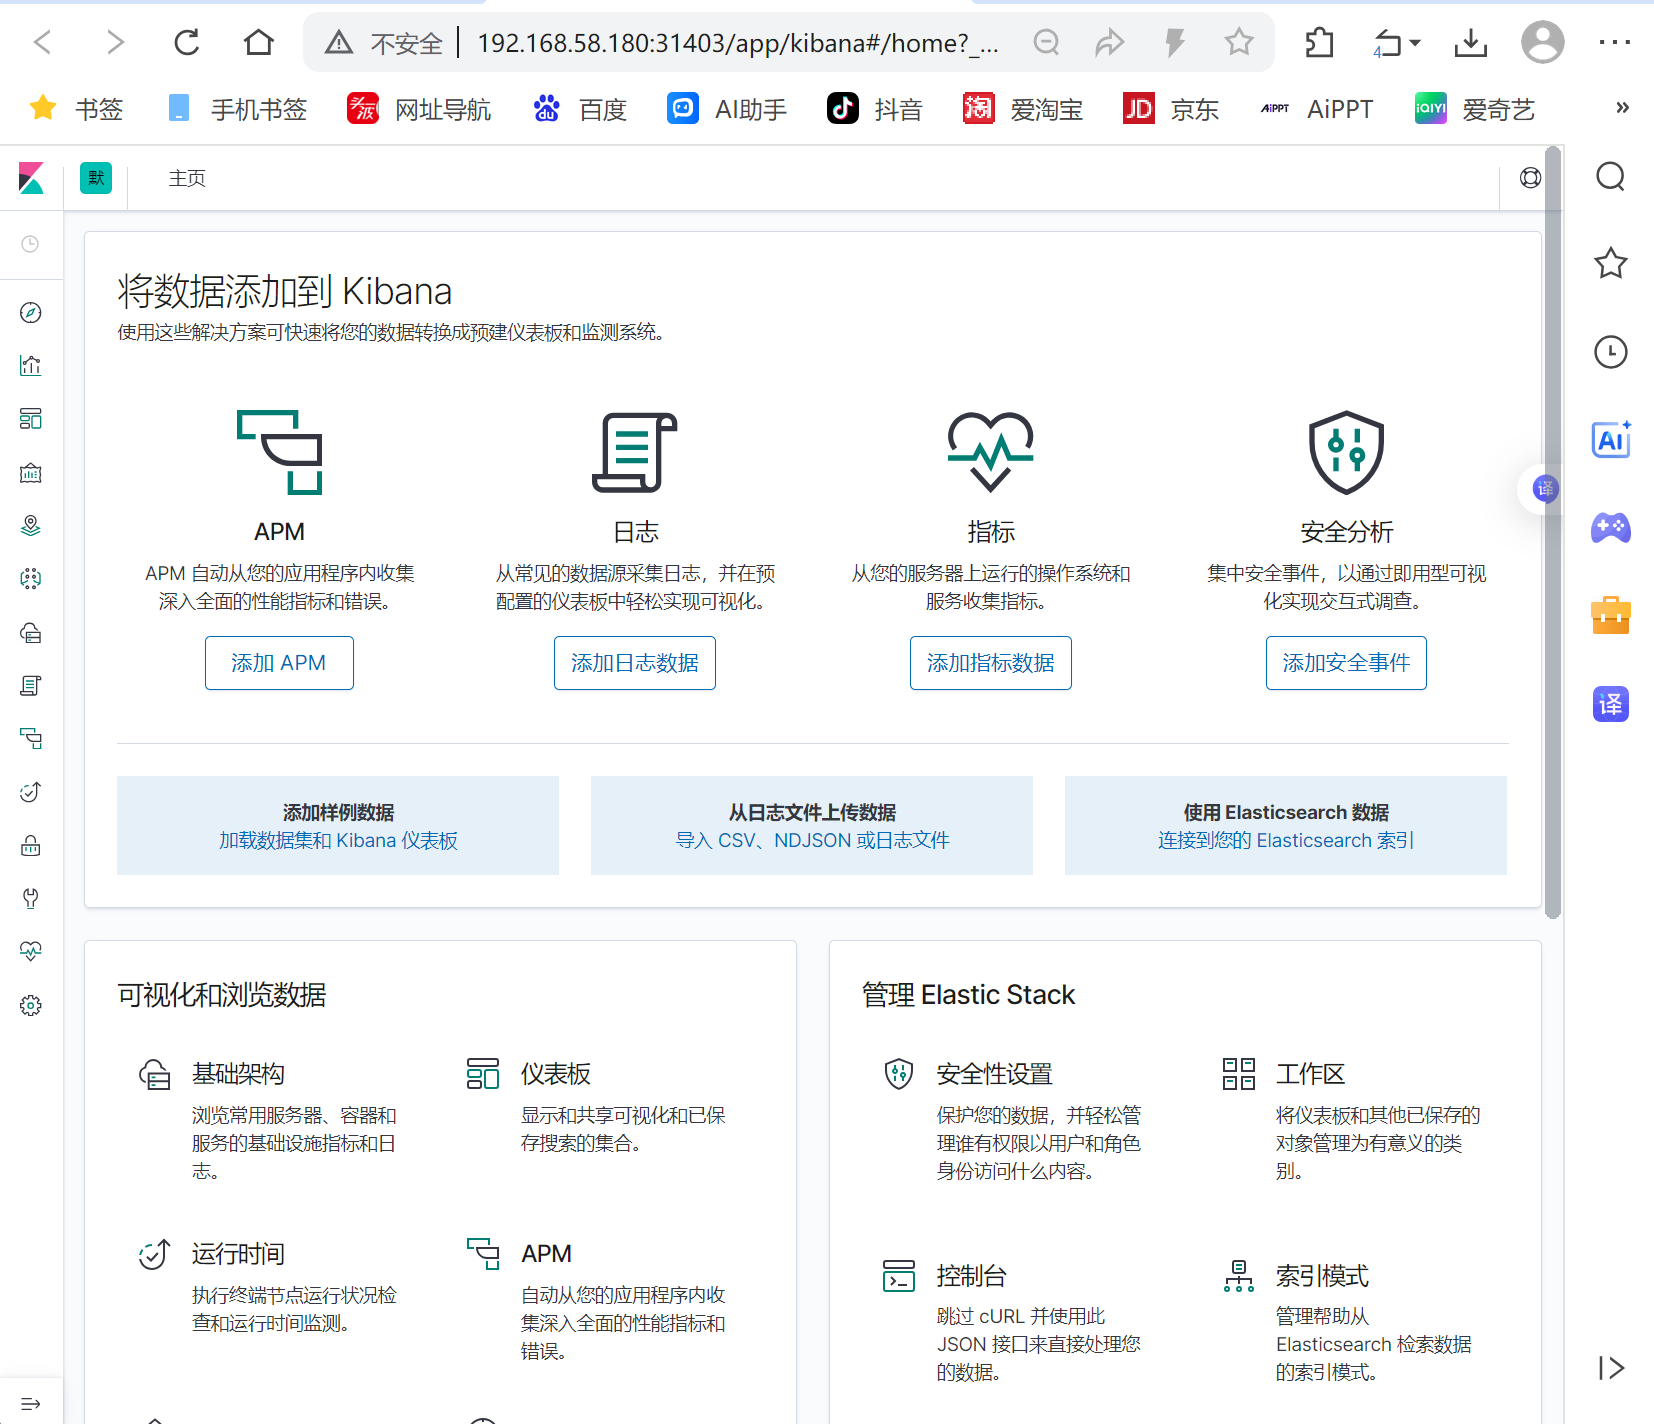Screen dimensions: 1654x1424
Task: Open search in browser side panel
Action: pyautogui.click(x=1611, y=177)
